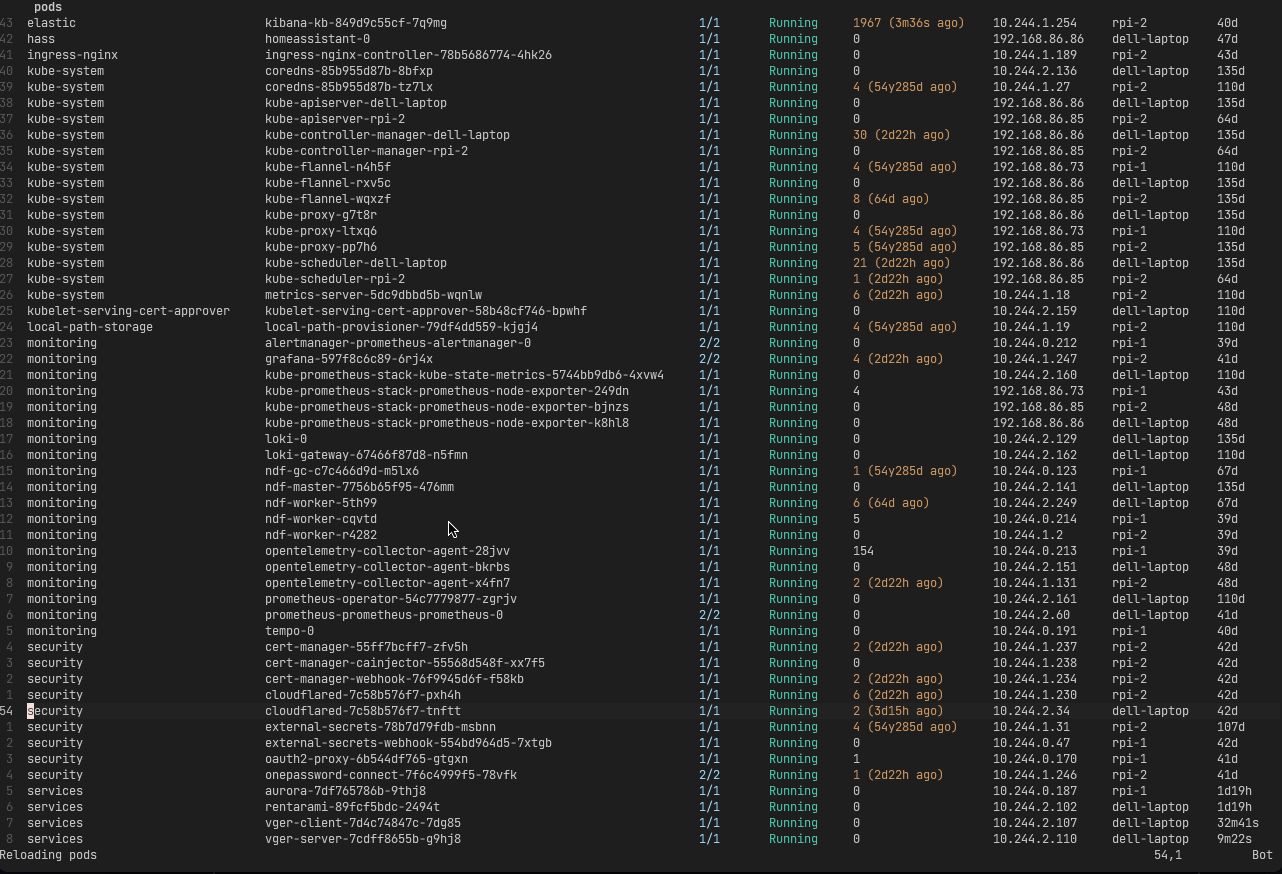Click the 54,1 cursor position indicator
The image size is (1282, 874).
point(1168,855)
